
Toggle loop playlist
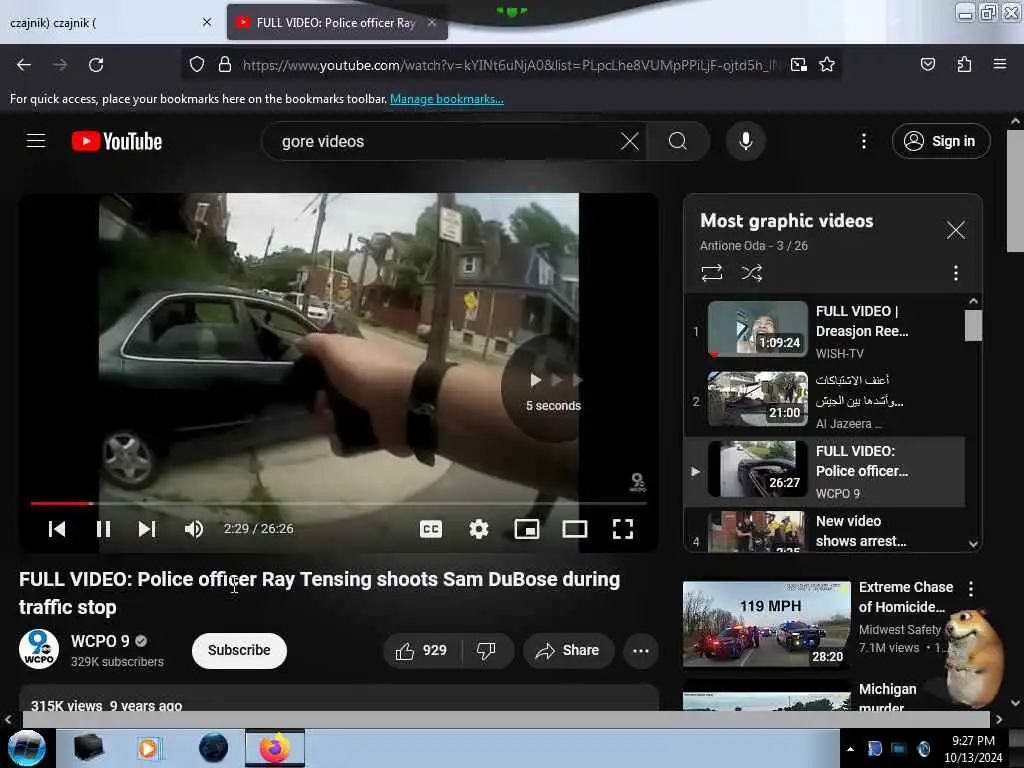(x=712, y=273)
